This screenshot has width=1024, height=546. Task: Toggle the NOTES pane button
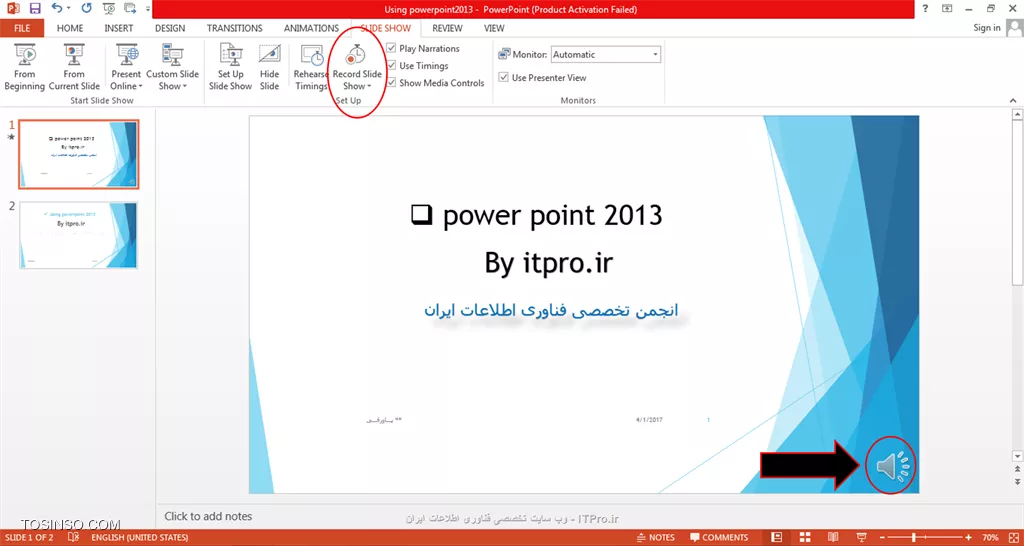coord(656,538)
